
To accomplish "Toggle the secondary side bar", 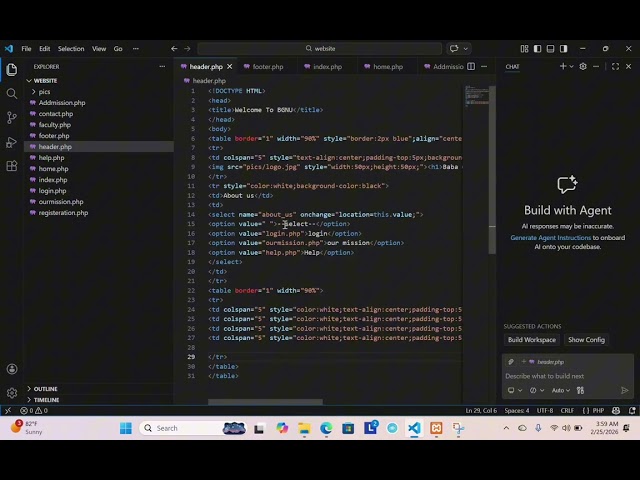I will tap(564, 49).
